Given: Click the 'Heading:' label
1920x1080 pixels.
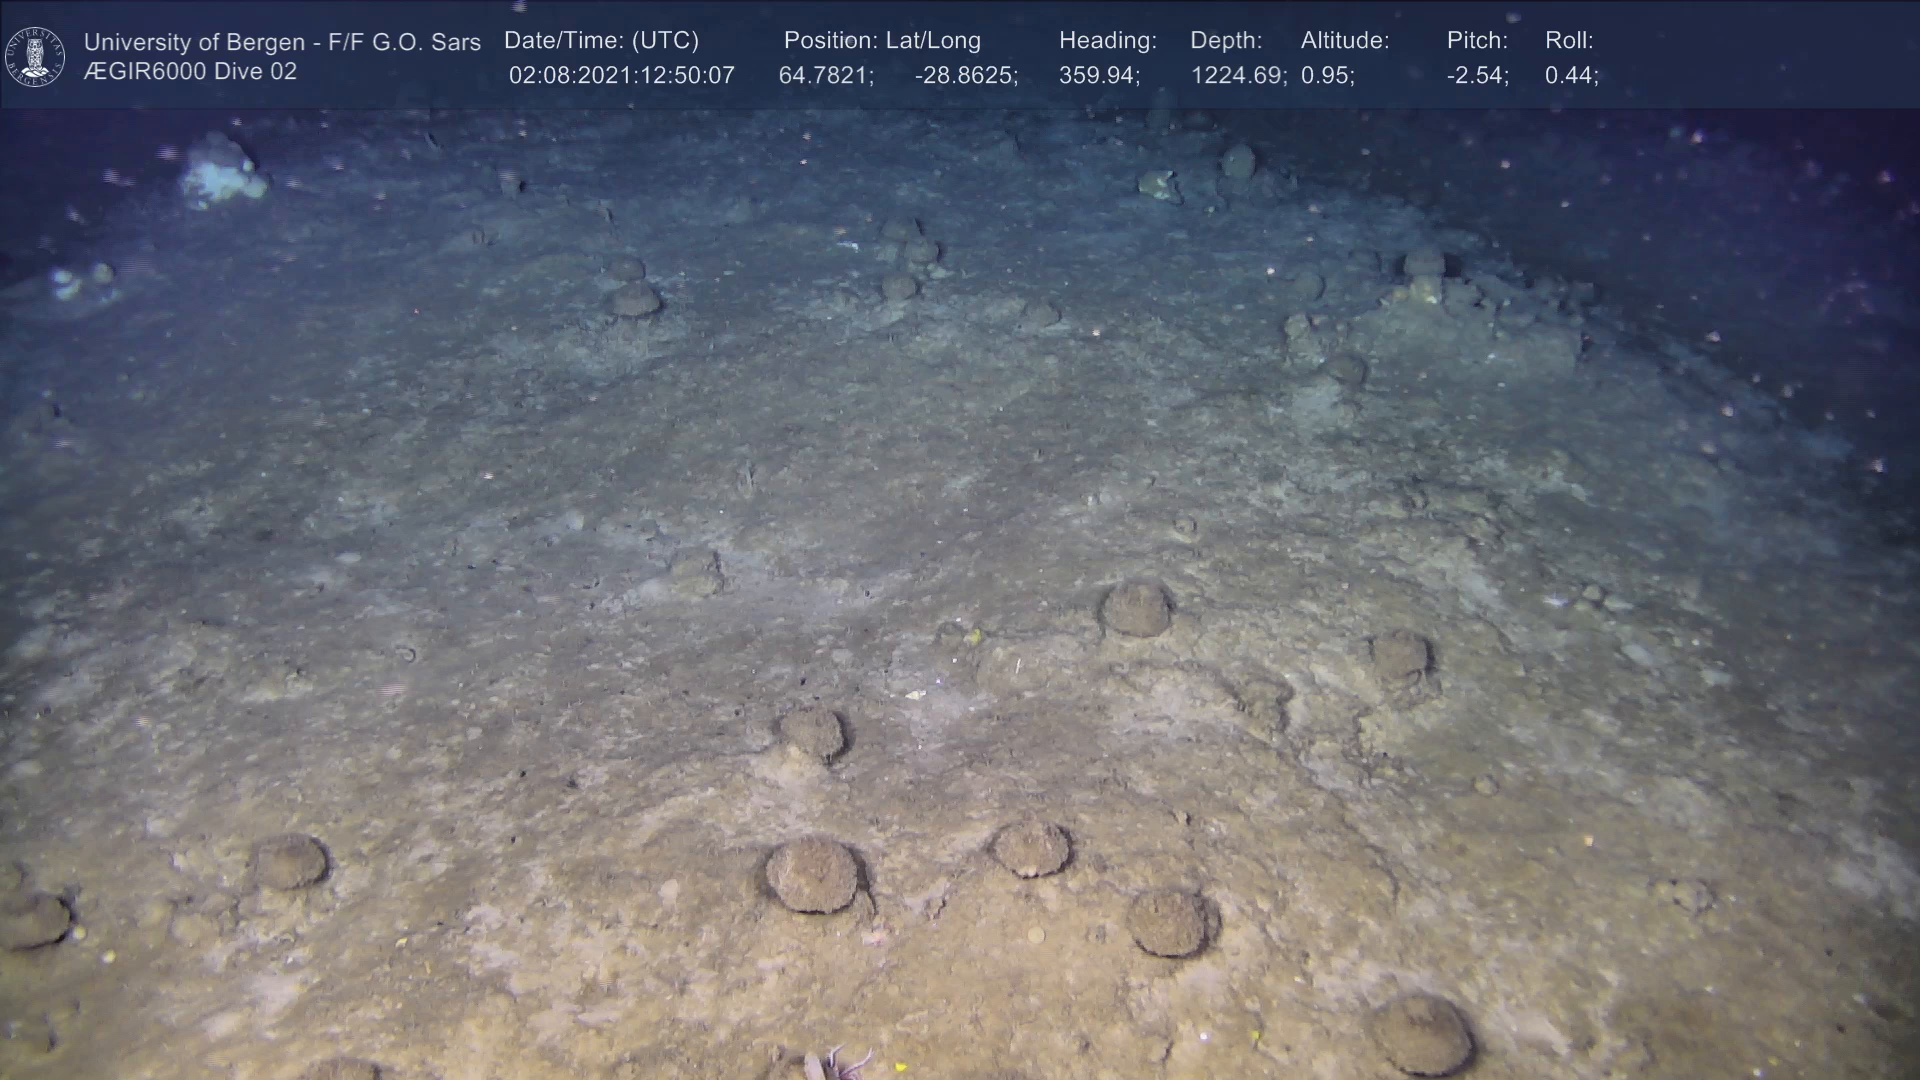Looking at the screenshot, I should click(1107, 41).
